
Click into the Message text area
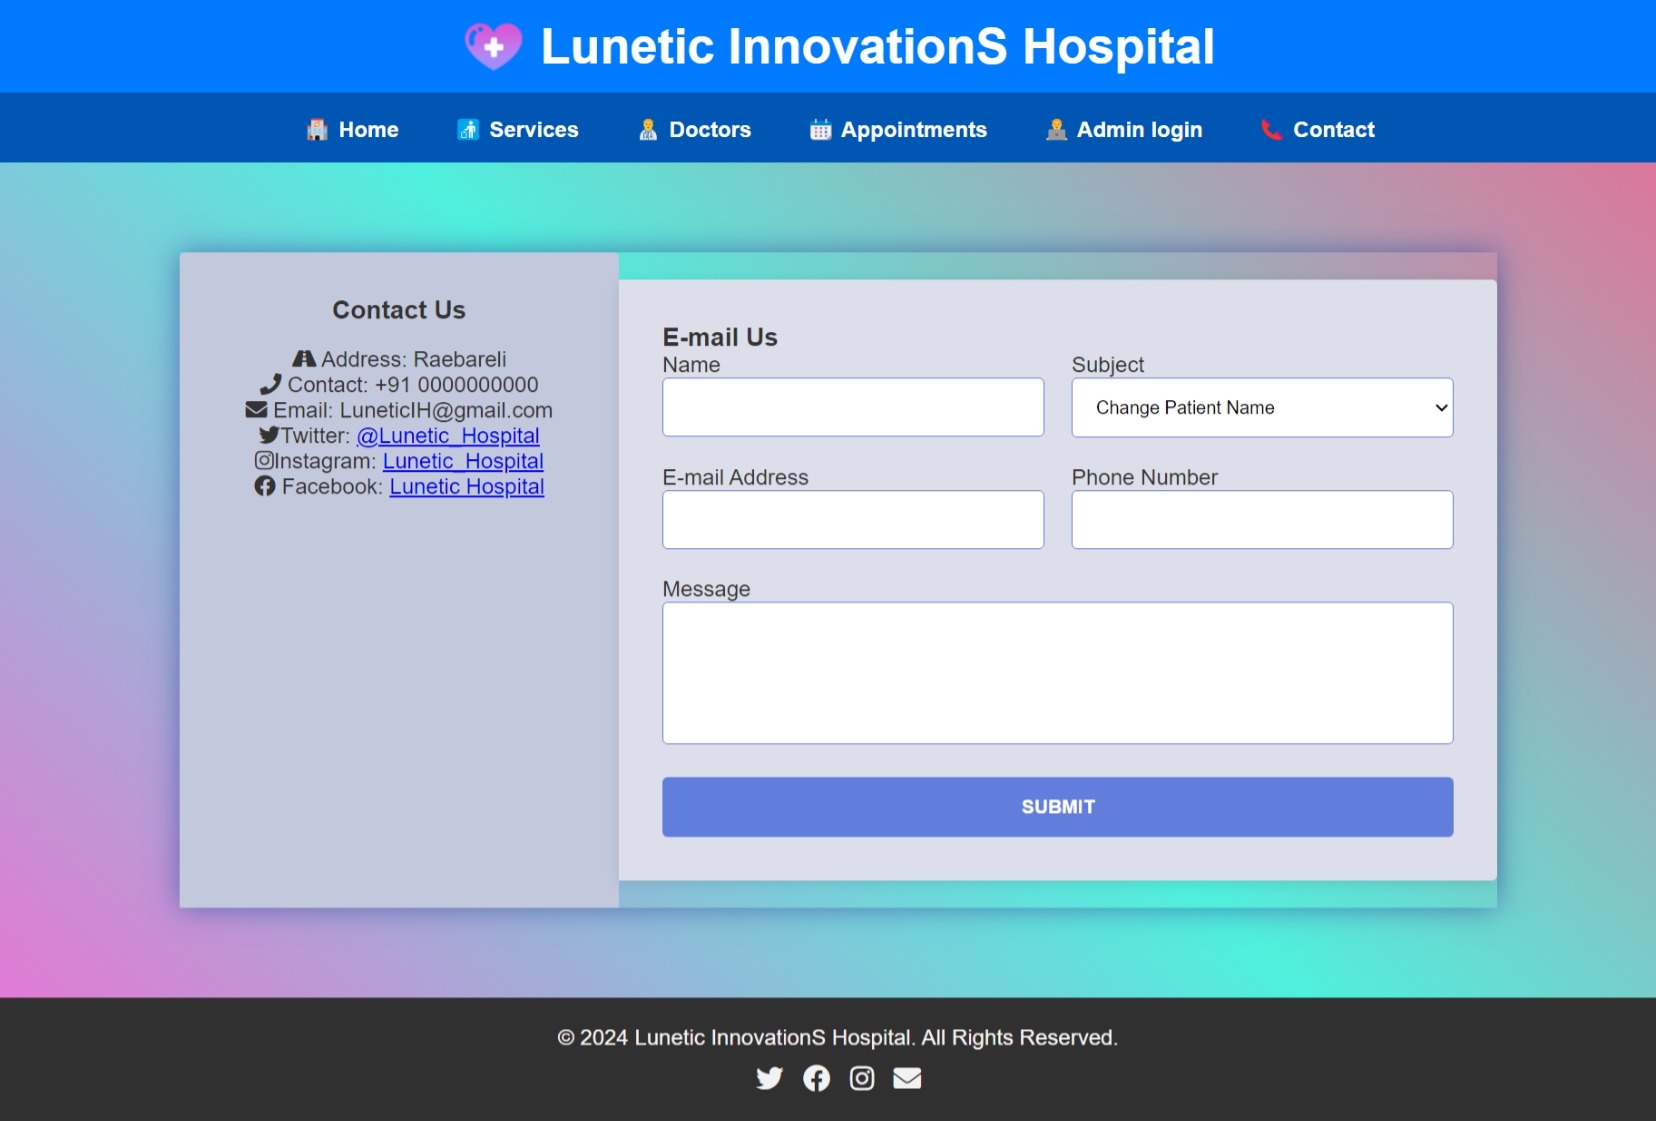point(1058,673)
